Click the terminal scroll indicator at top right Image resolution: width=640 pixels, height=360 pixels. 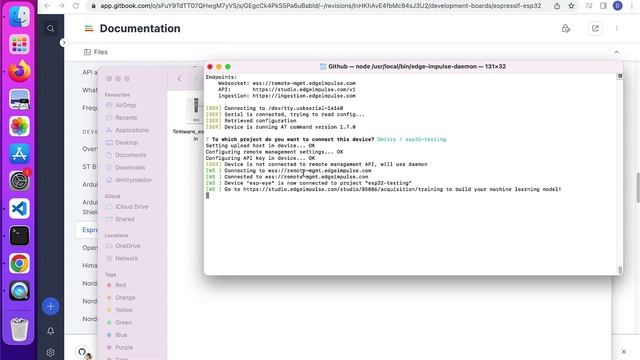(x=620, y=76)
